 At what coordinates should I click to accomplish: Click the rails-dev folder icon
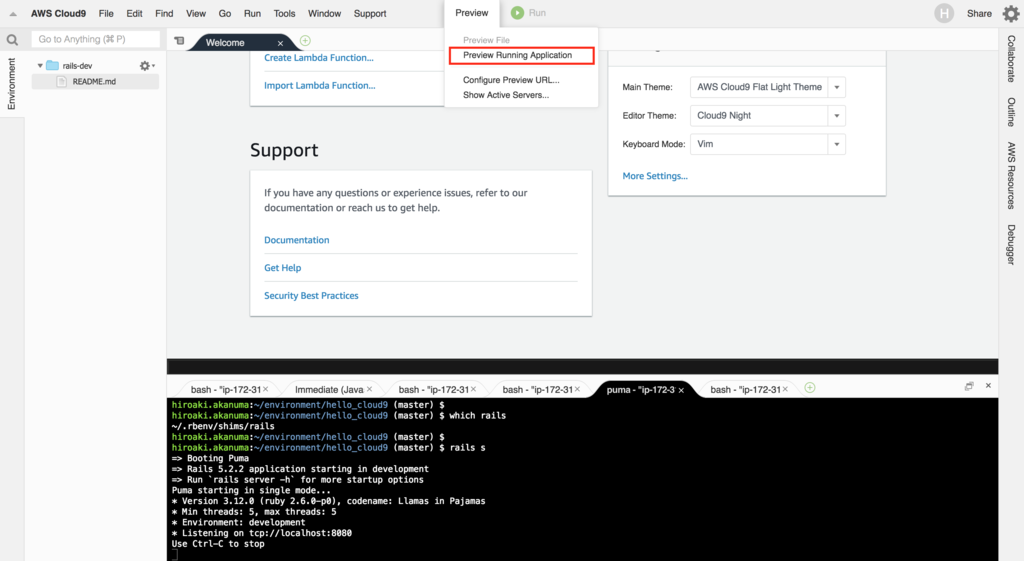52,65
